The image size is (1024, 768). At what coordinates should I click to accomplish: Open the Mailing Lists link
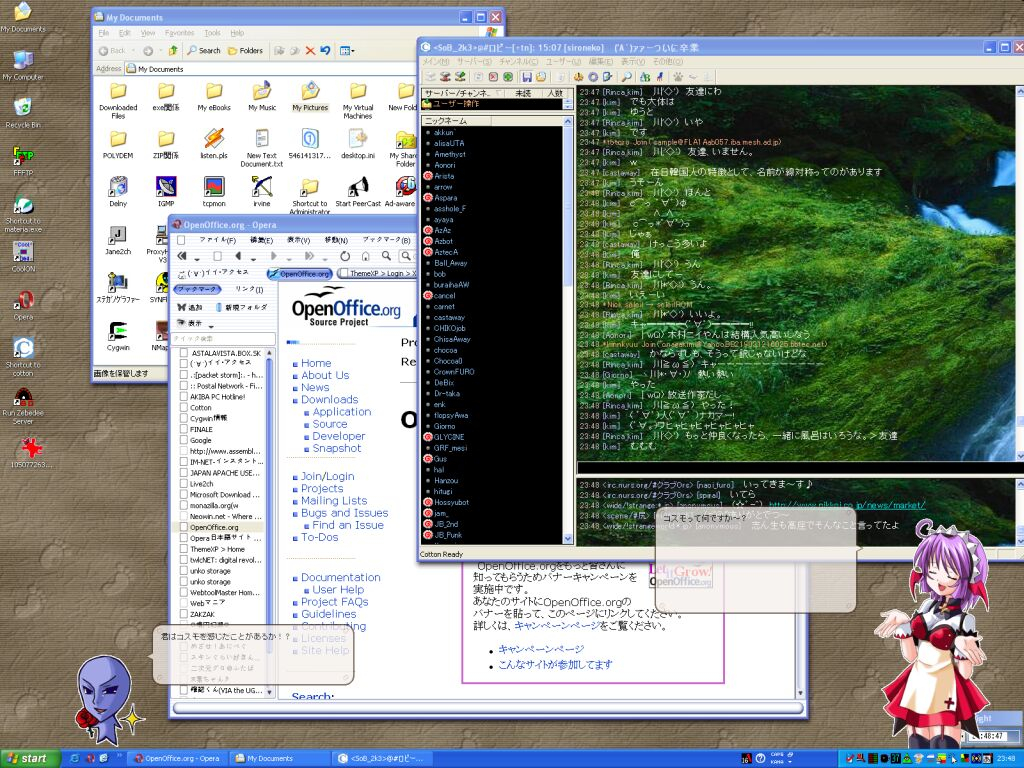point(334,500)
